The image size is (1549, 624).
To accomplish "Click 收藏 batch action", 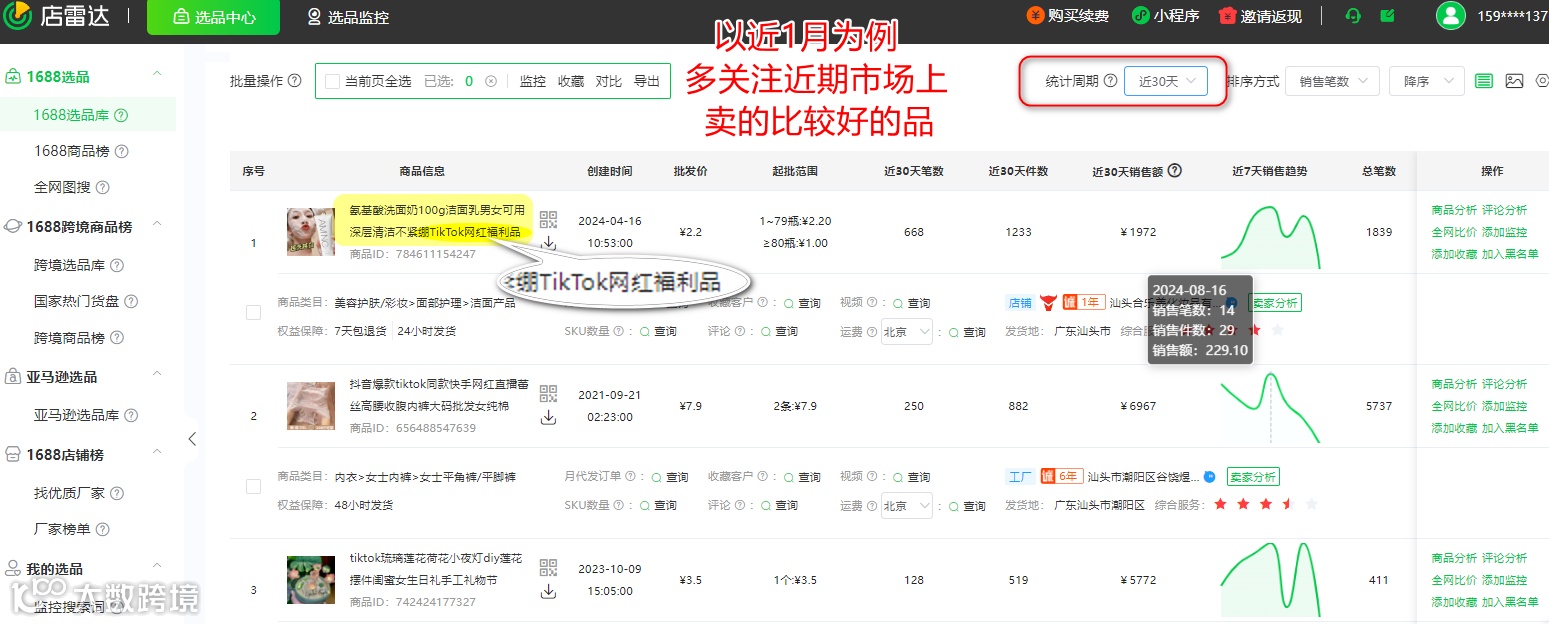I will [x=571, y=81].
